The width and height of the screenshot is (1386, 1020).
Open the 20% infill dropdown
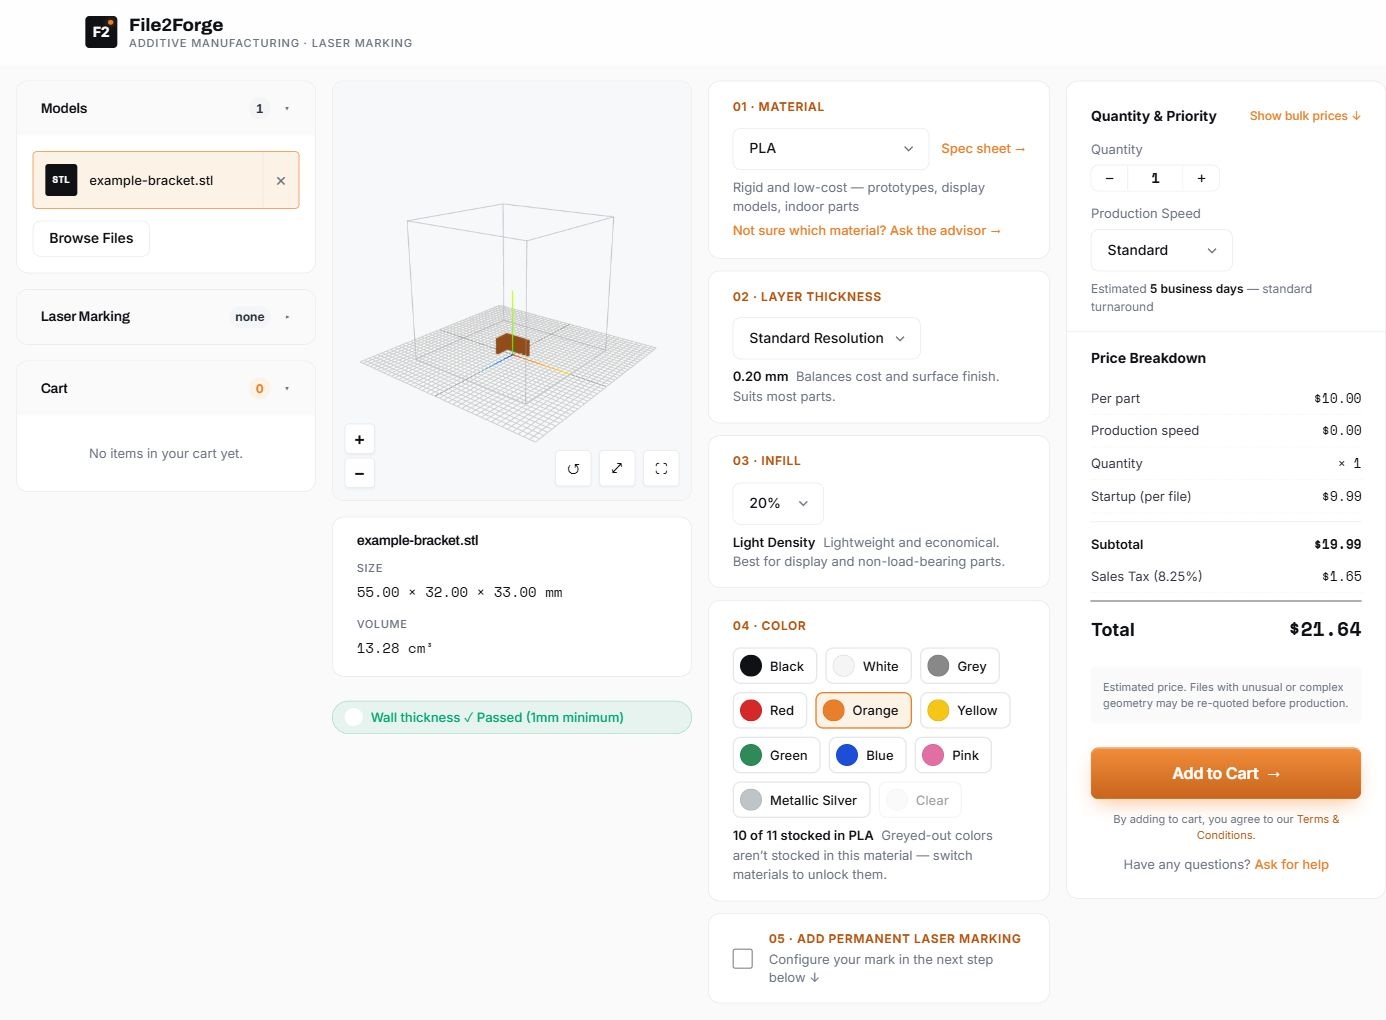point(778,504)
